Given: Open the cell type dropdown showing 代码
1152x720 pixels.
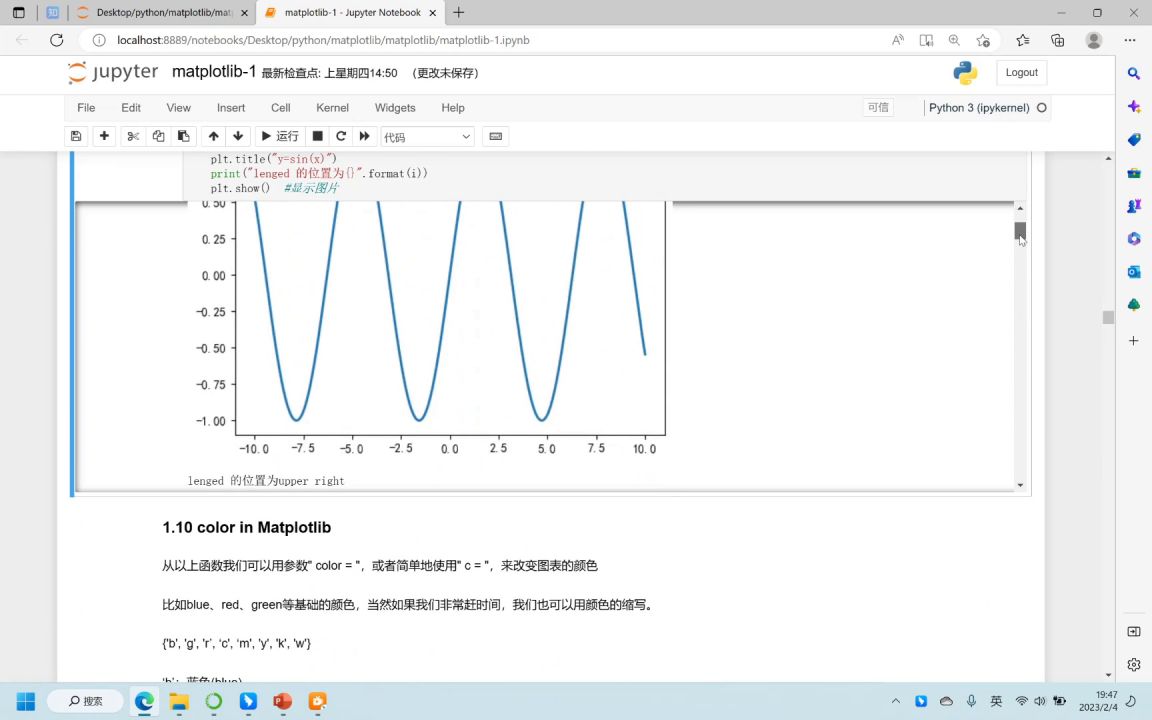Looking at the screenshot, I should pos(427,136).
